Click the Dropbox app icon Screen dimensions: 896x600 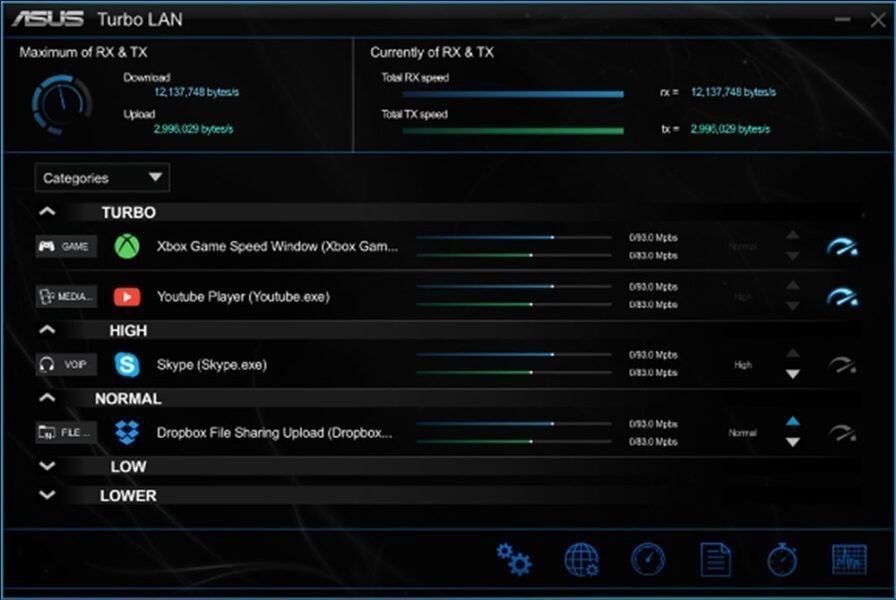127,433
